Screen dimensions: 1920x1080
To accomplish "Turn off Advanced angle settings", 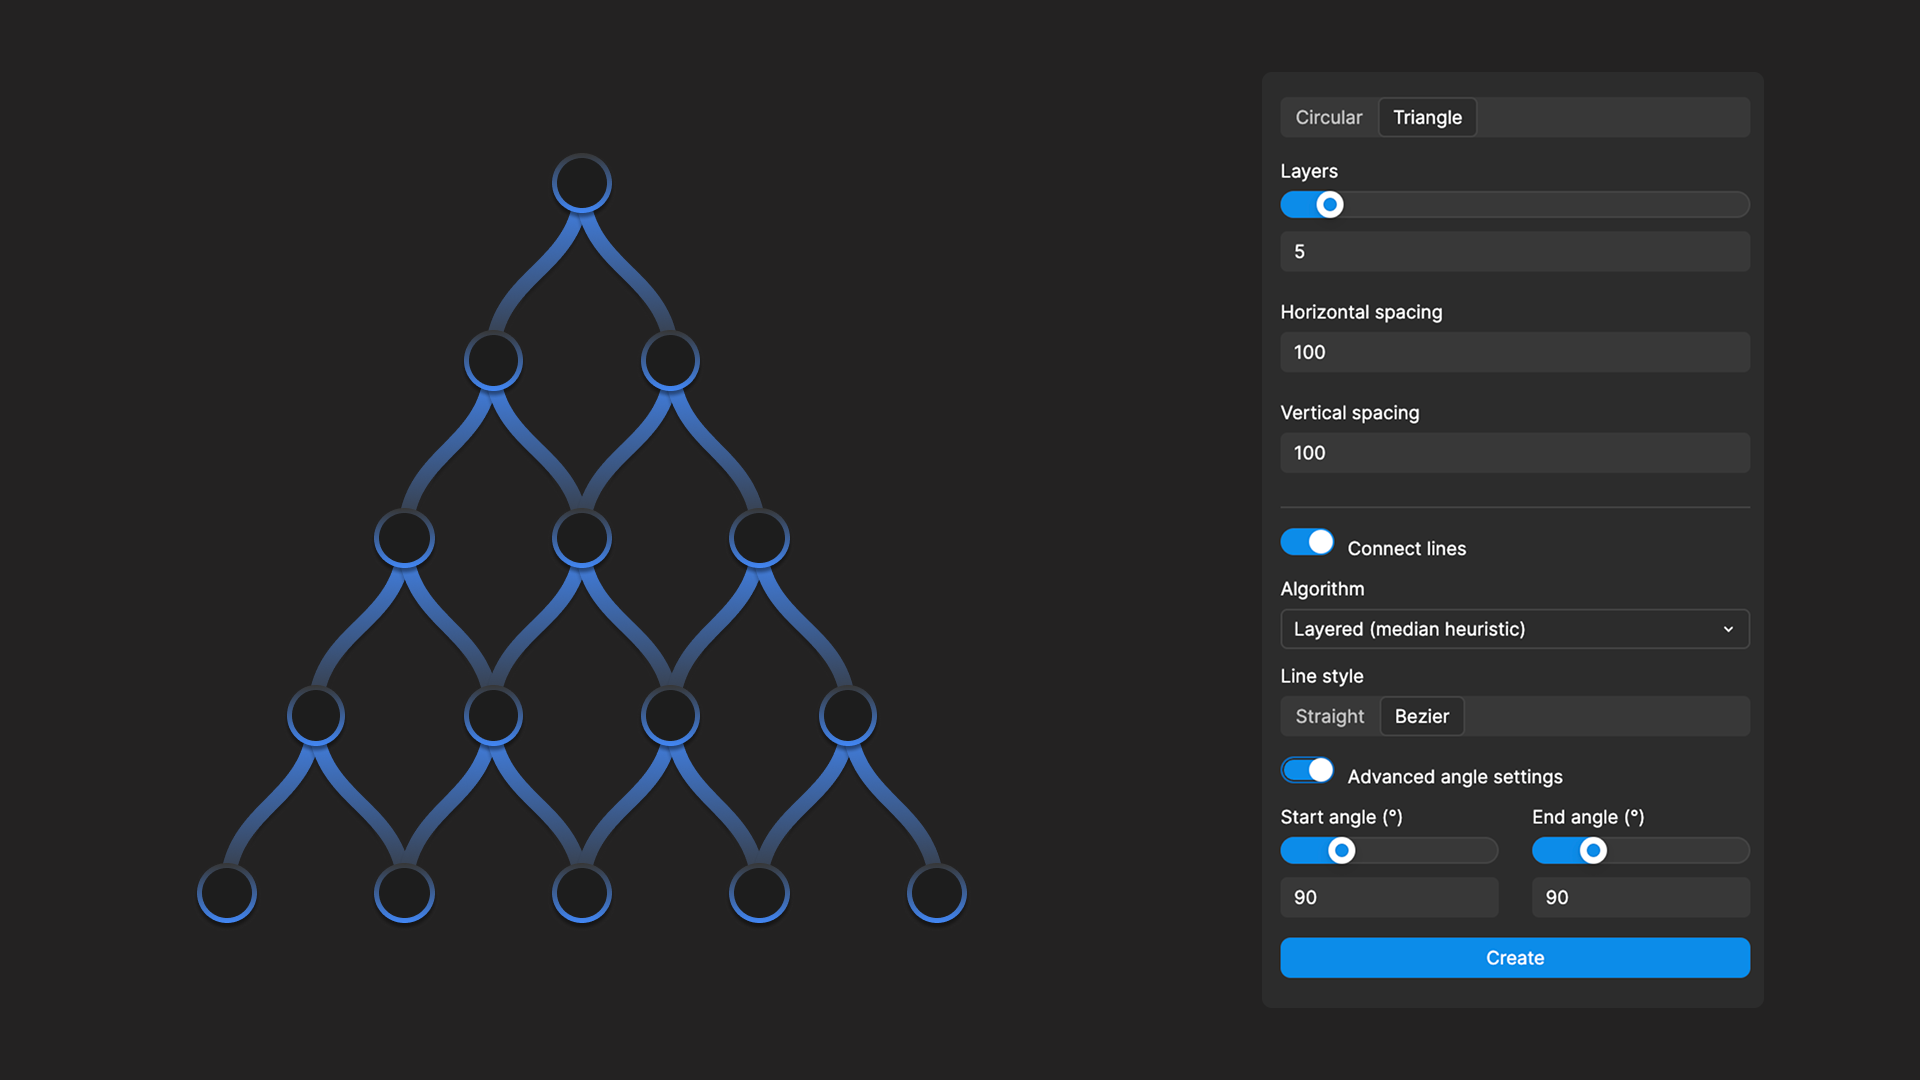I will pos(1307,770).
